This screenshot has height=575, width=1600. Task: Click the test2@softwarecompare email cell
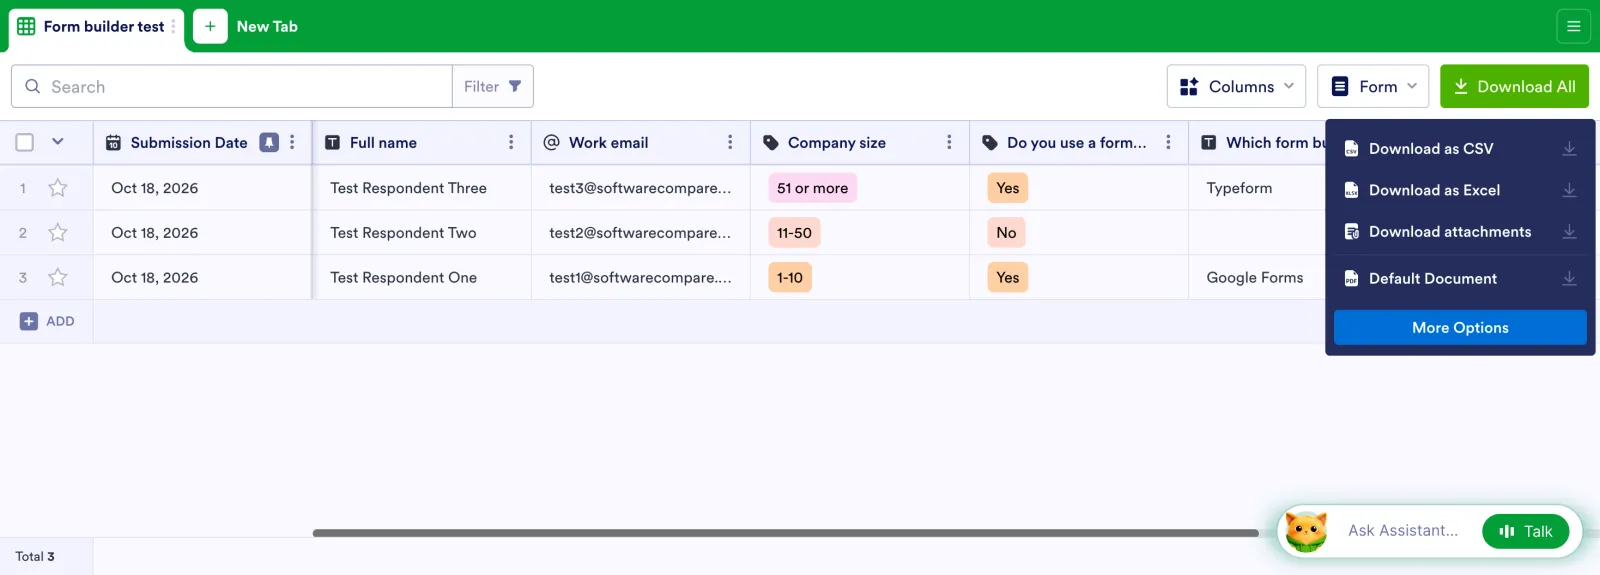point(640,233)
